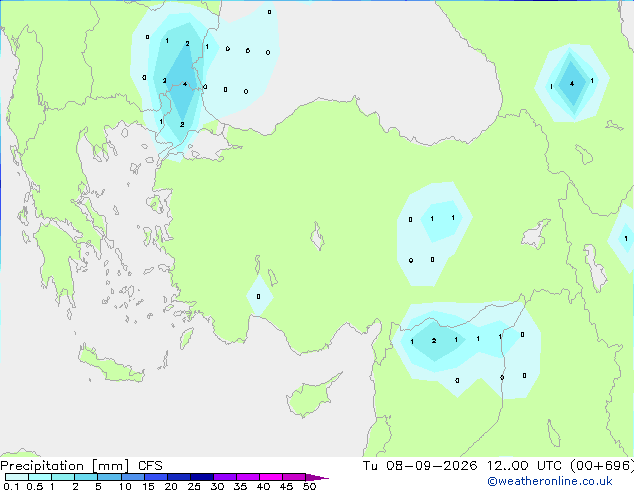Click the '50' legend scale label
Screen dimensions: 634x490
309,486
